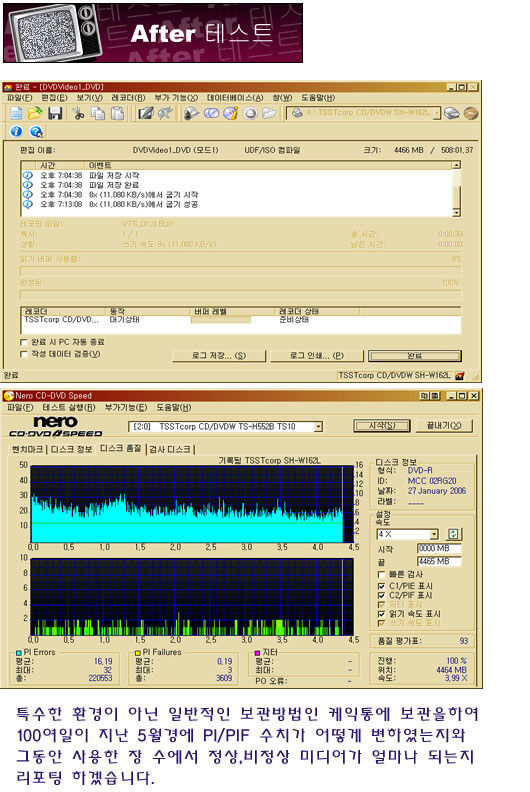The image size is (530, 792).
Task: Enable the quick scan (빠른 검사) checkbox
Action: click(x=381, y=574)
